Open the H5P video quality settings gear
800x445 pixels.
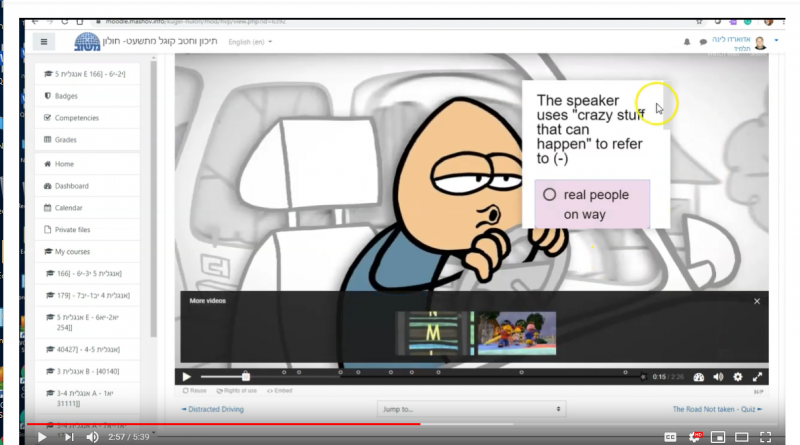738,377
